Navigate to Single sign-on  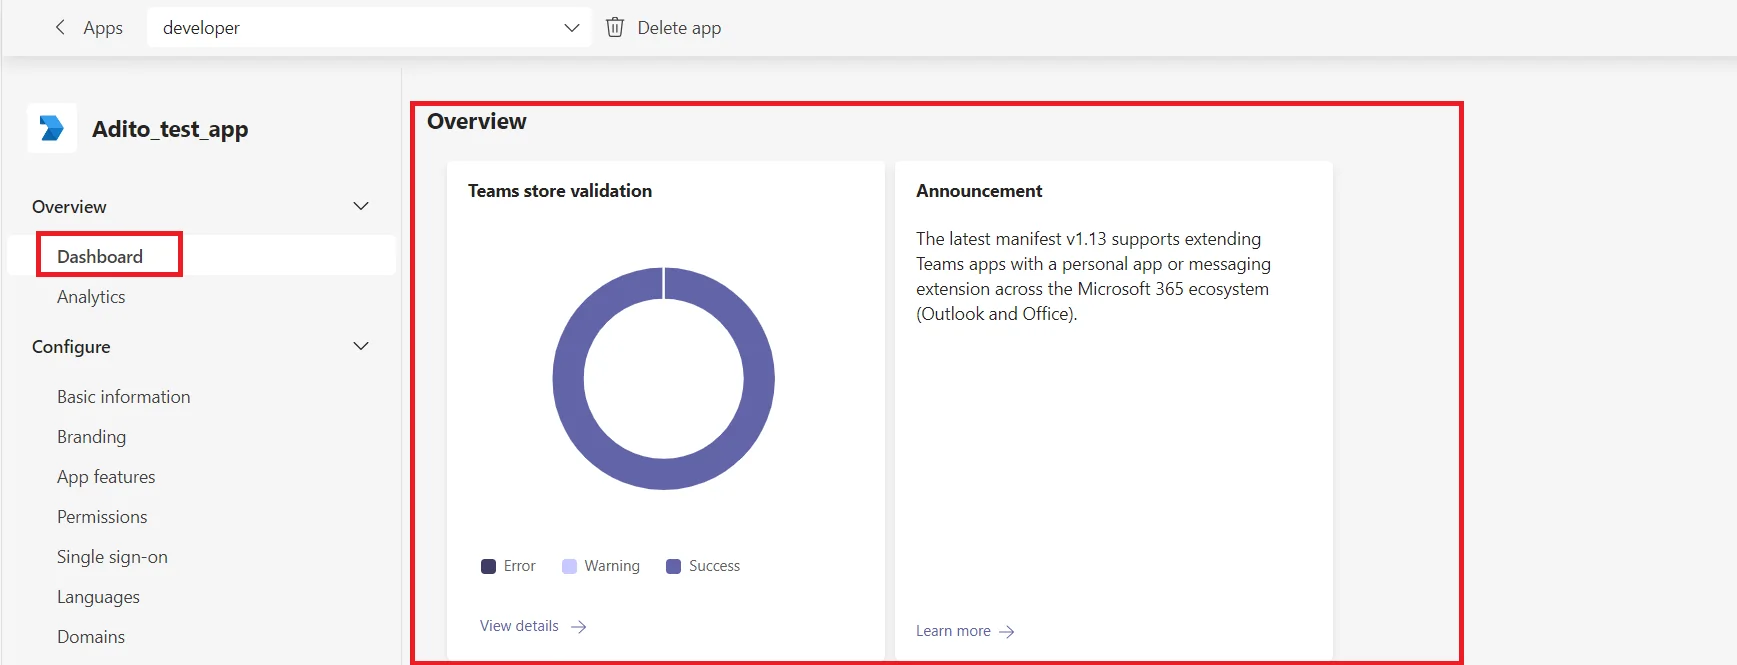click(112, 557)
